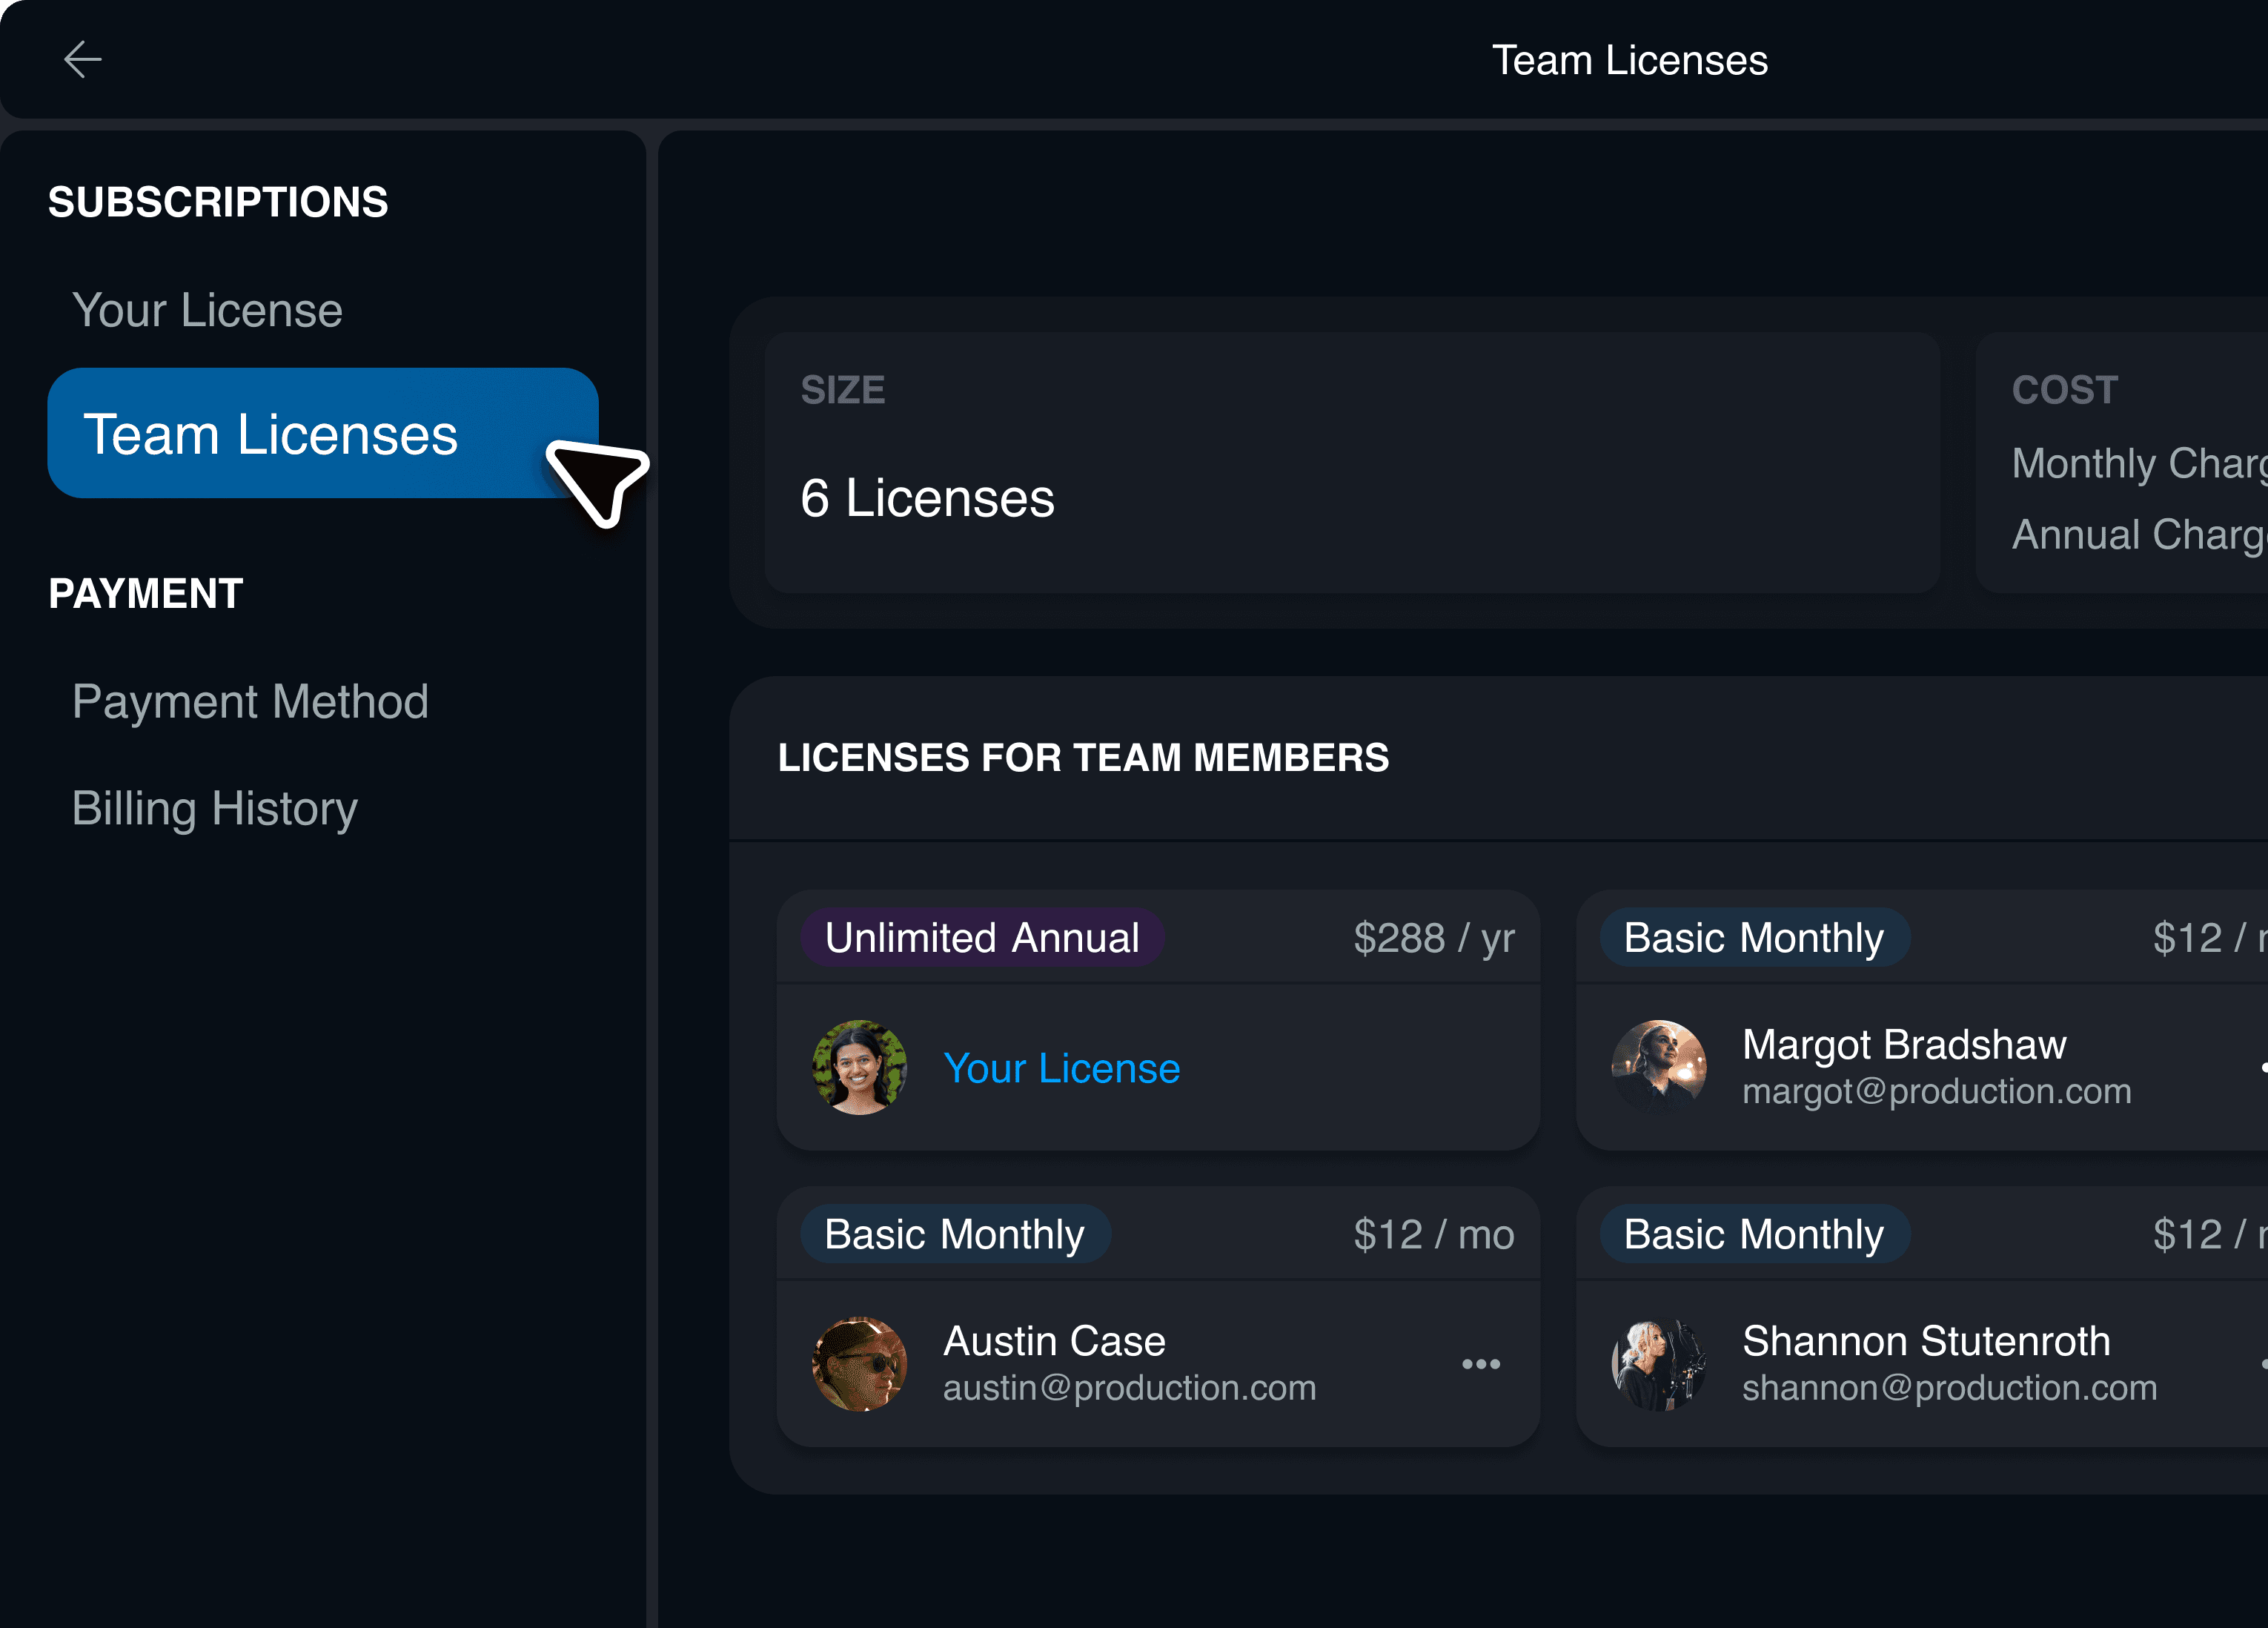
Task: Click Austin Case's avatar photo
Action: click(859, 1364)
